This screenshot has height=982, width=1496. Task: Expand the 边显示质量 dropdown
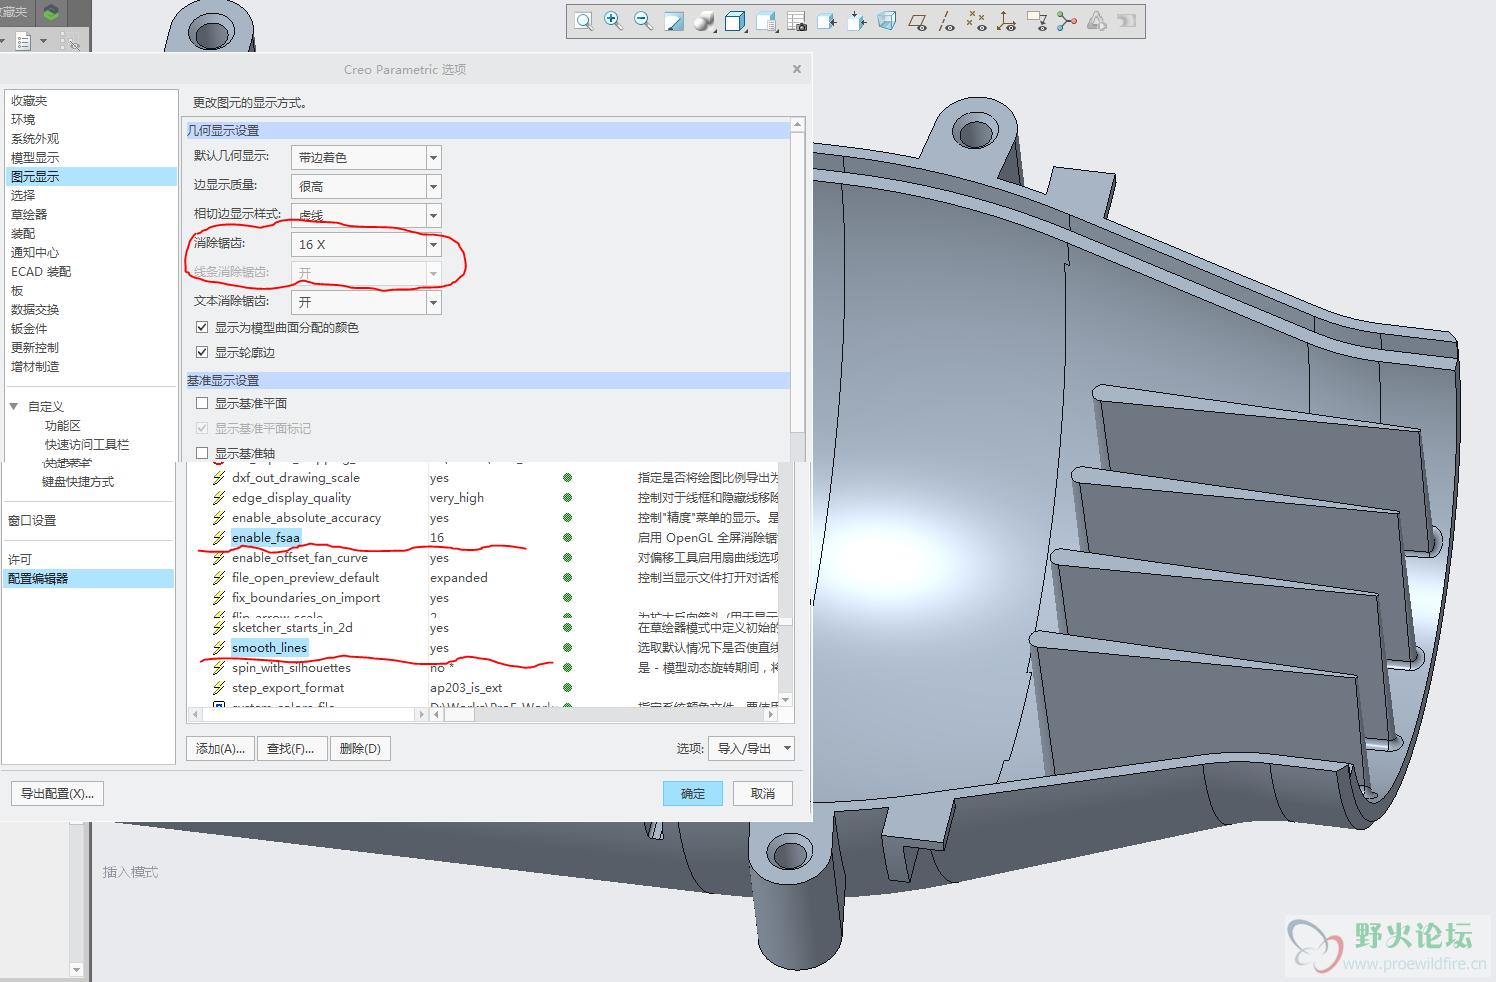coord(433,186)
